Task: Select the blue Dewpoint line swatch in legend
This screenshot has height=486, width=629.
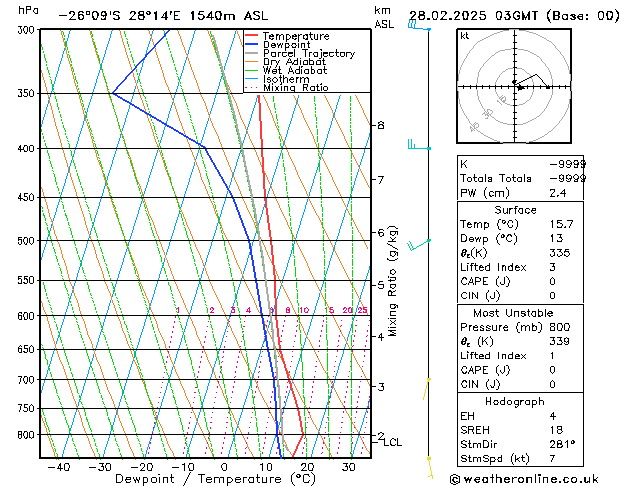Action: click(x=251, y=45)
